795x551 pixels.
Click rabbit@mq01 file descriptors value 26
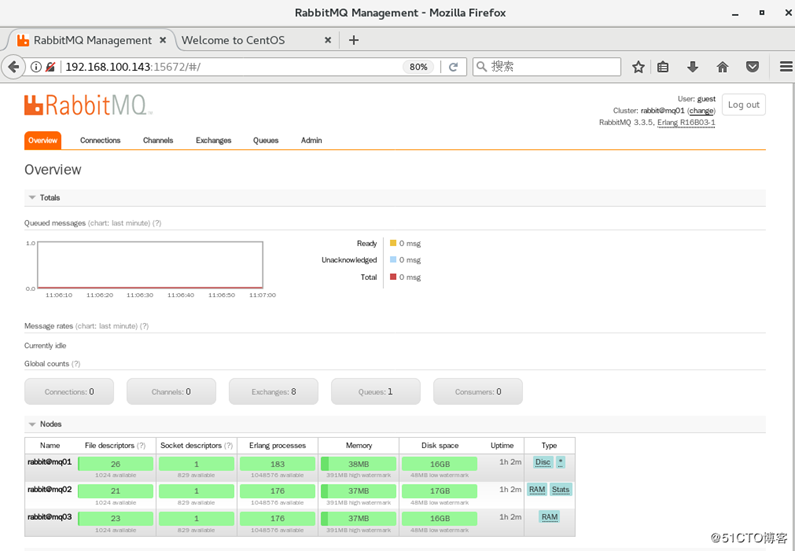point(116,464)
